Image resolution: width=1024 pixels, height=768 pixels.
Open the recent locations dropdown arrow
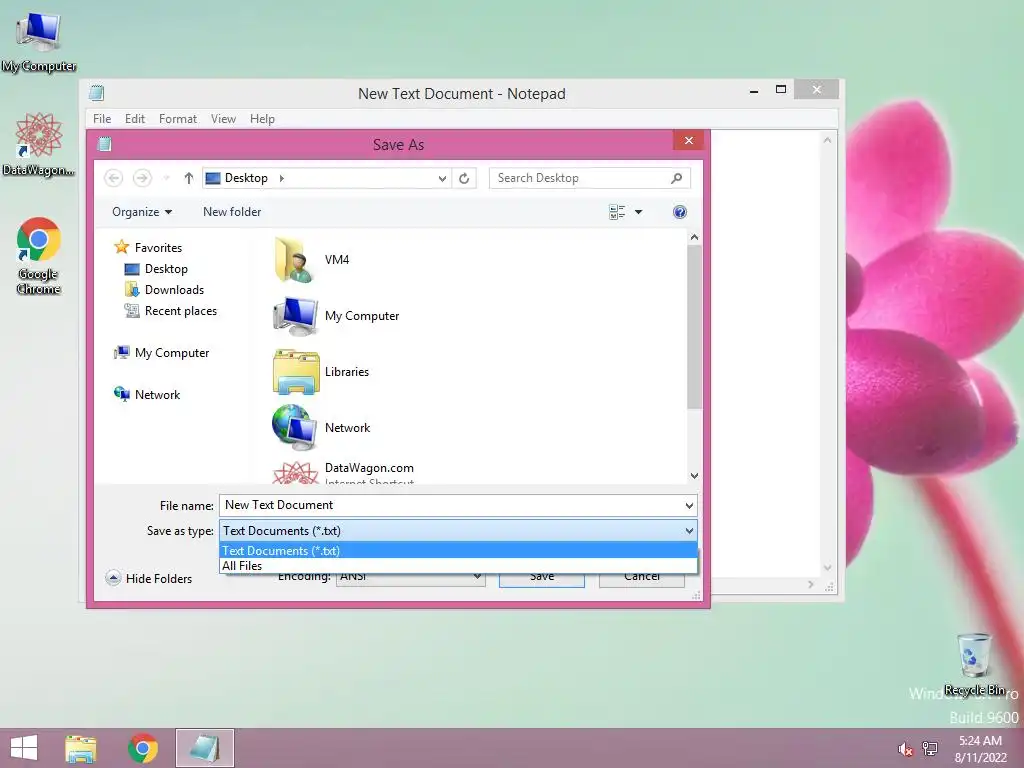[166, 178]
